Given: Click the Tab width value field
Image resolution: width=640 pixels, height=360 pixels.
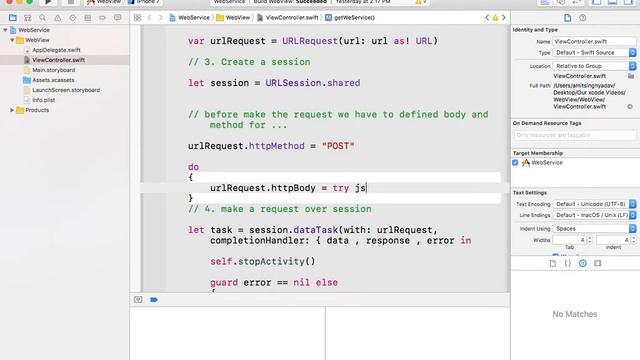Looking at the screenshot, I should 570,240.
